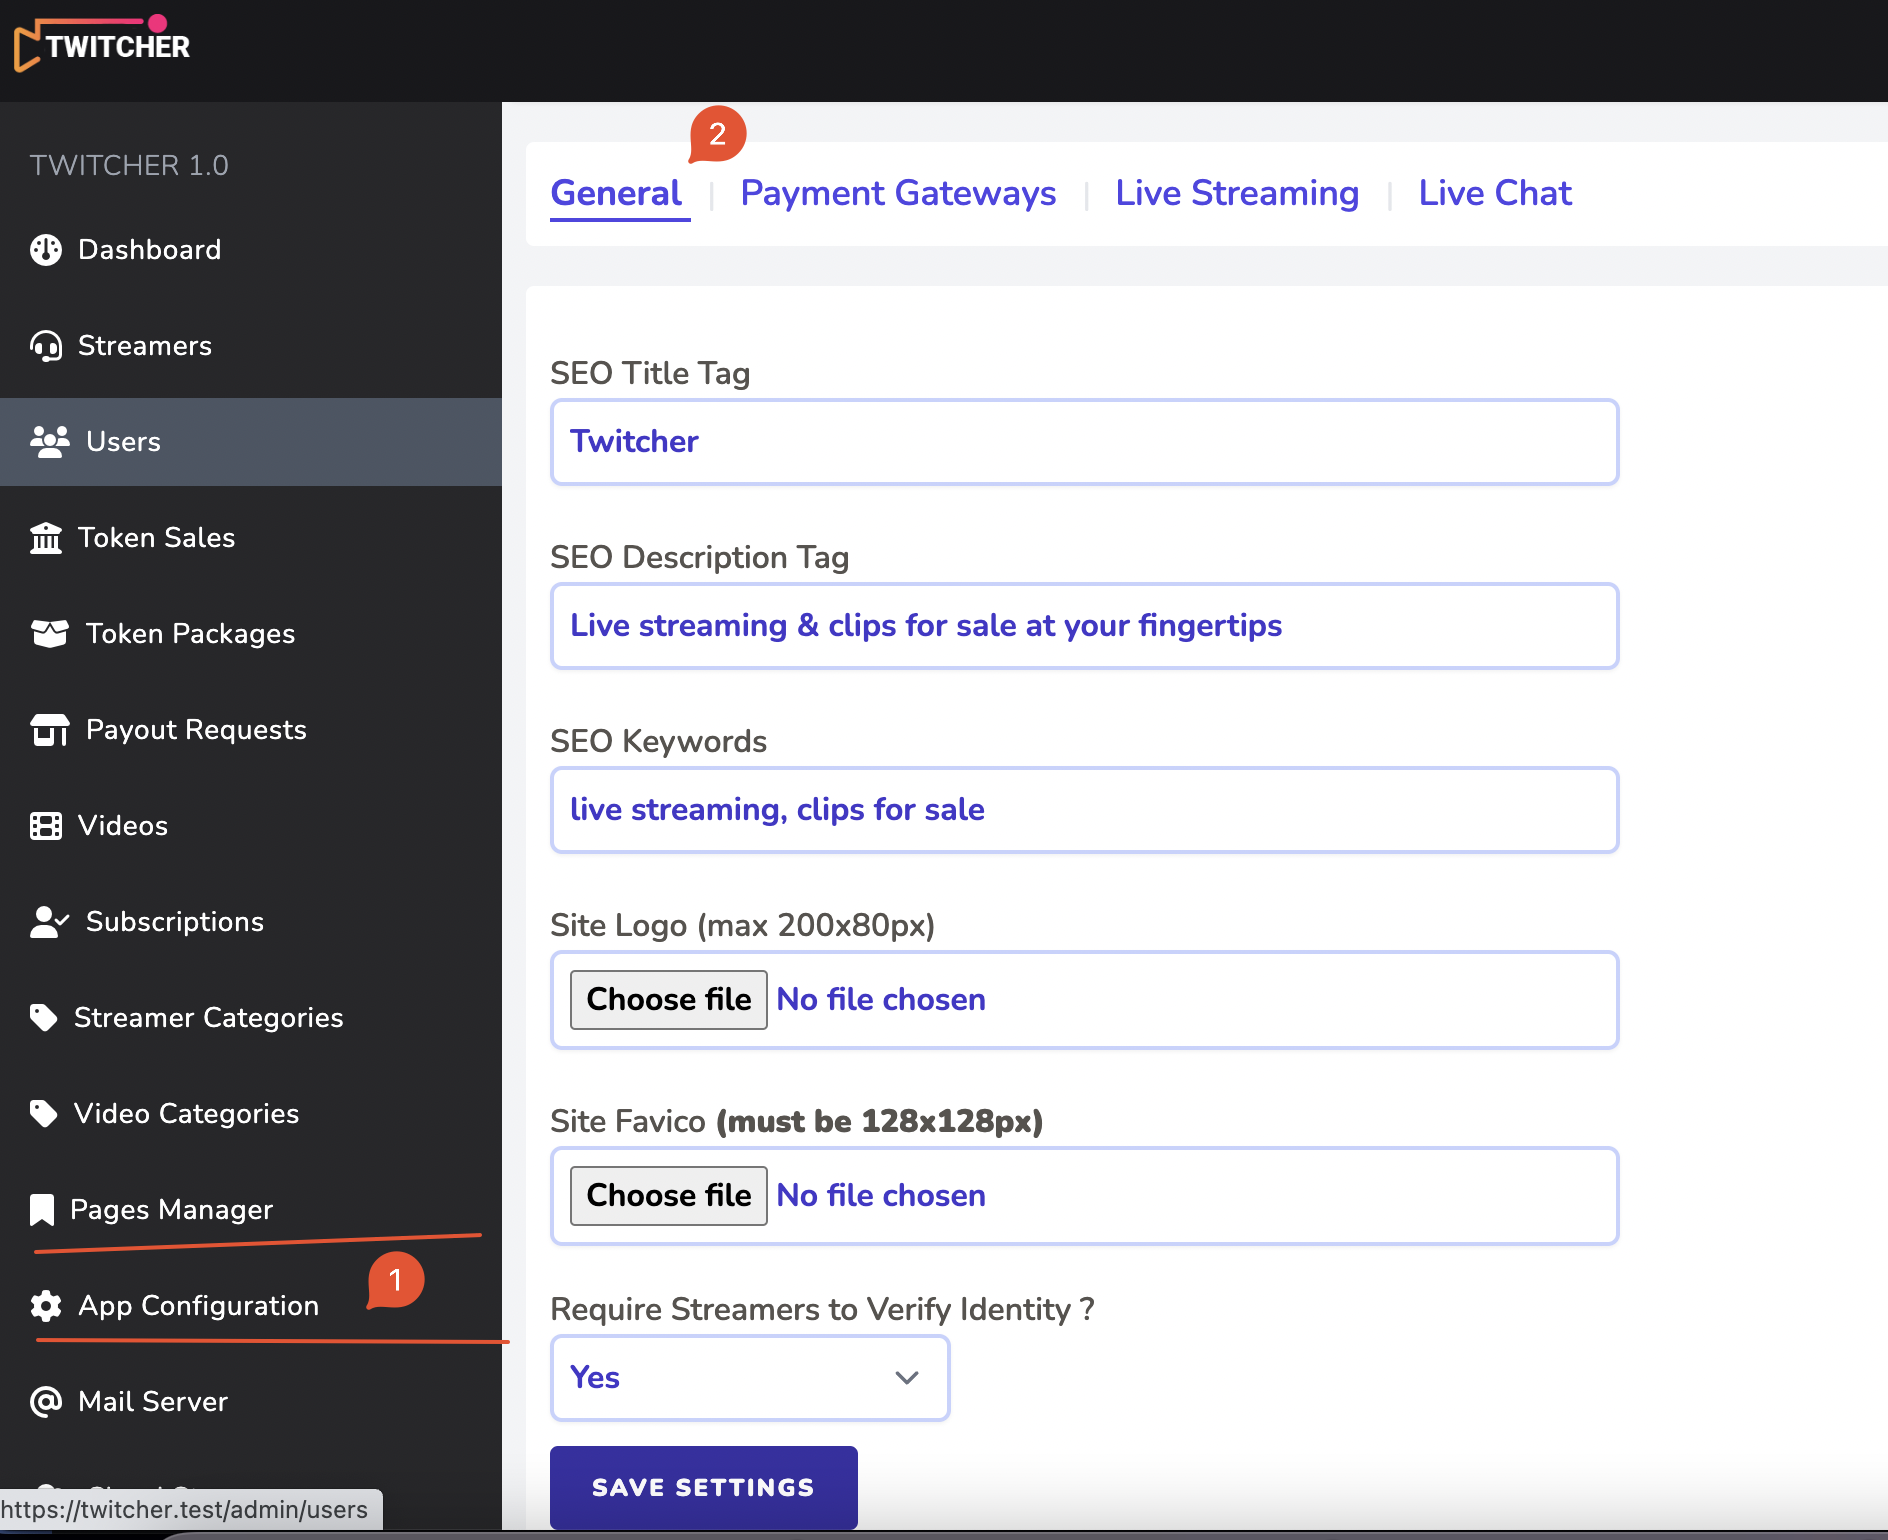Viewport: 1888px width, 1540px height.
Task: Open the Verify Identity dropdown
Action: point(749,1378)
